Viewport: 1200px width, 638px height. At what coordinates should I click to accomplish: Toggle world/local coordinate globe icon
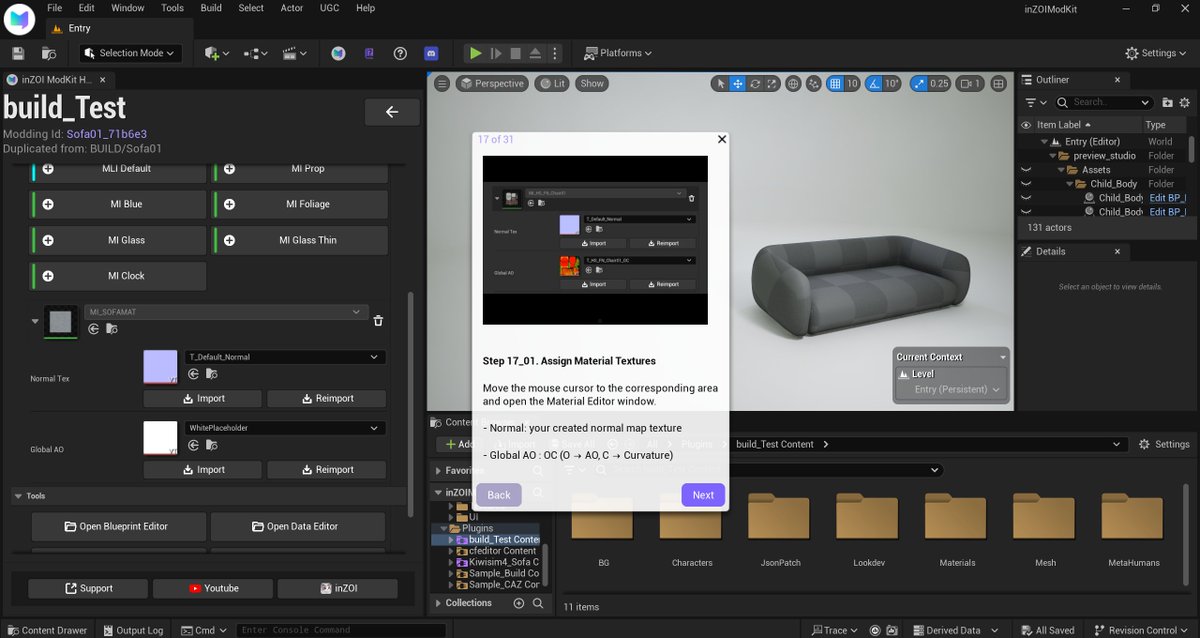click(793, 84)
